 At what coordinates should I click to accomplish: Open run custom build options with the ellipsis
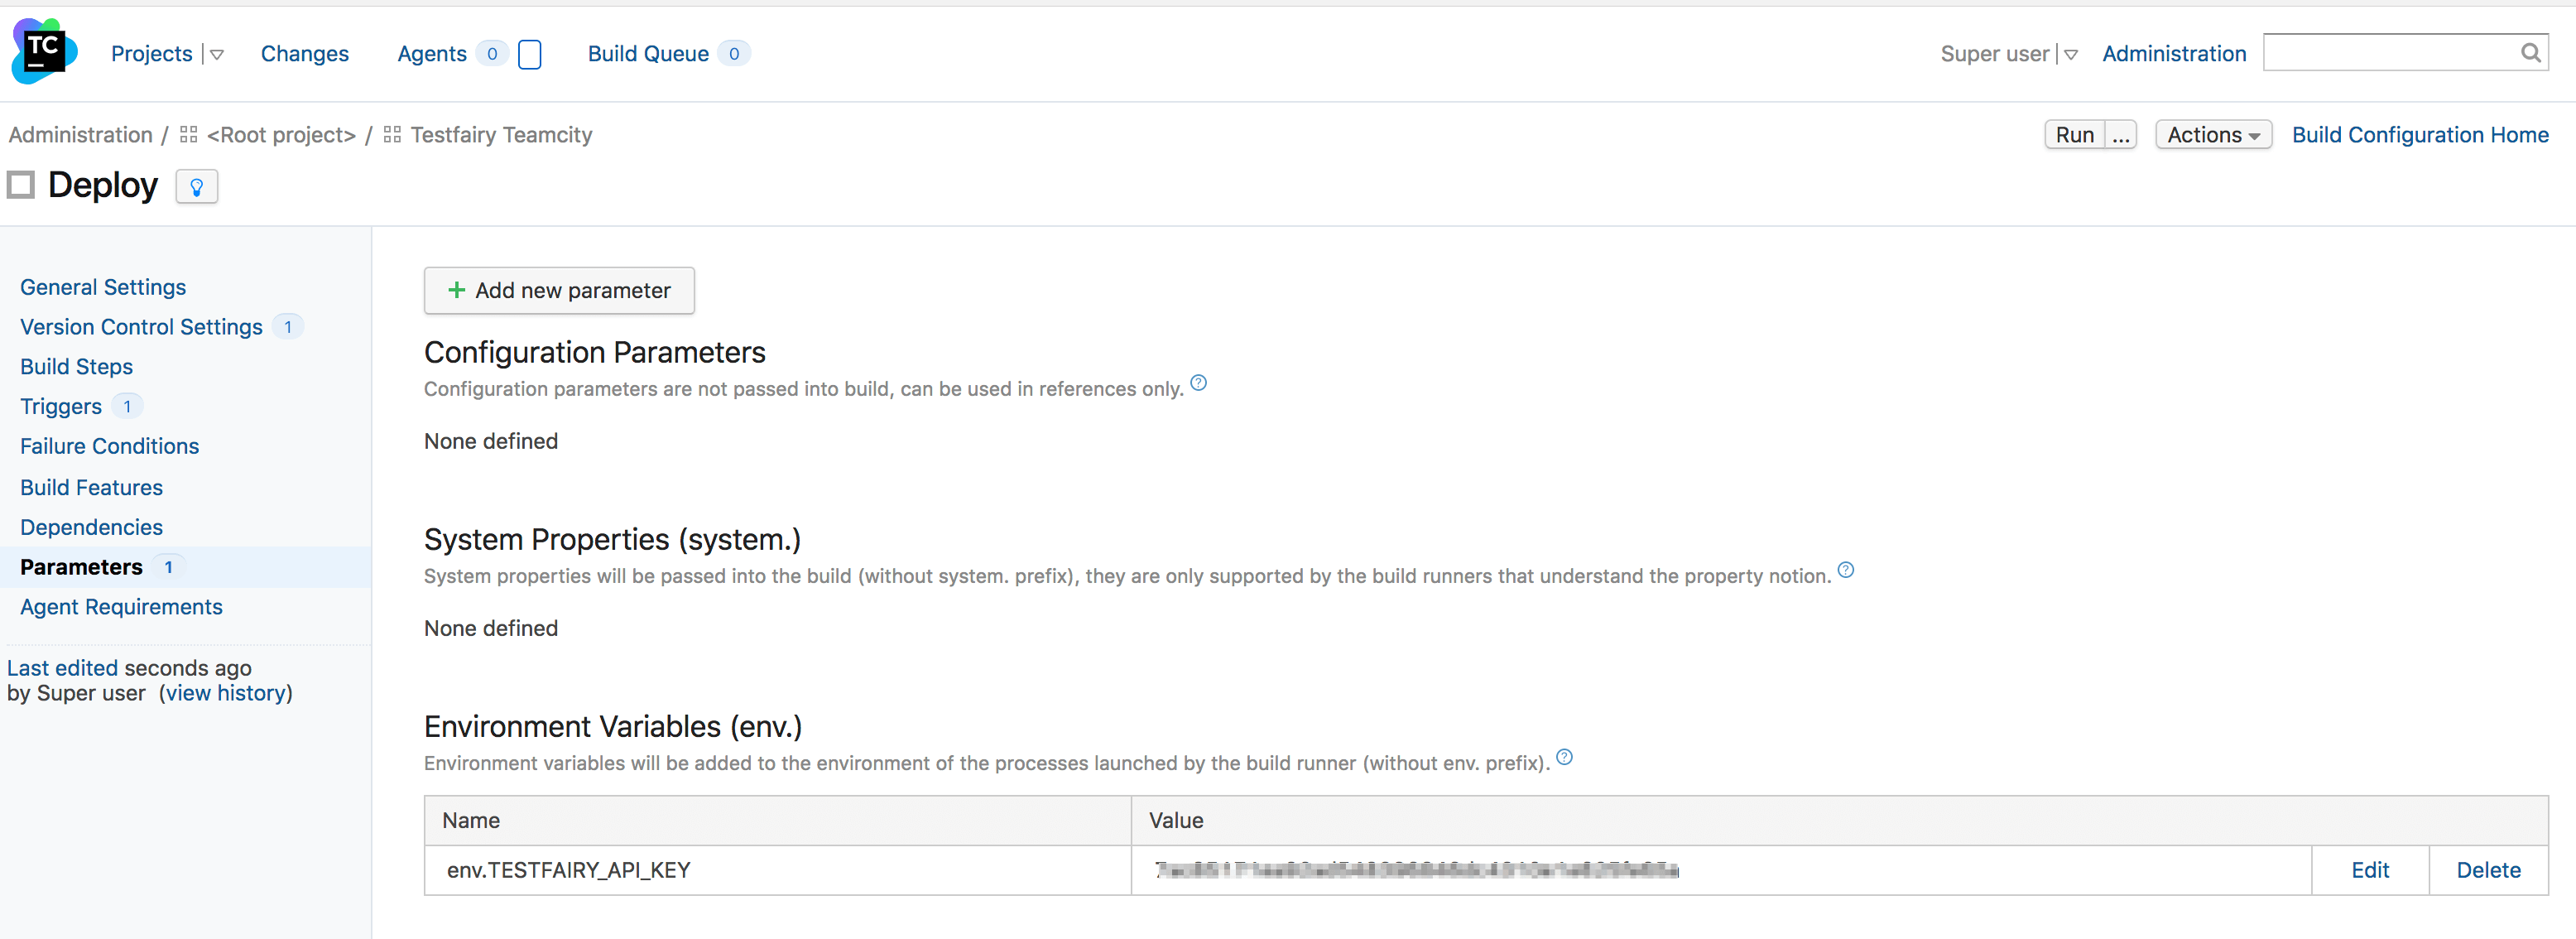click(2121, 134)
